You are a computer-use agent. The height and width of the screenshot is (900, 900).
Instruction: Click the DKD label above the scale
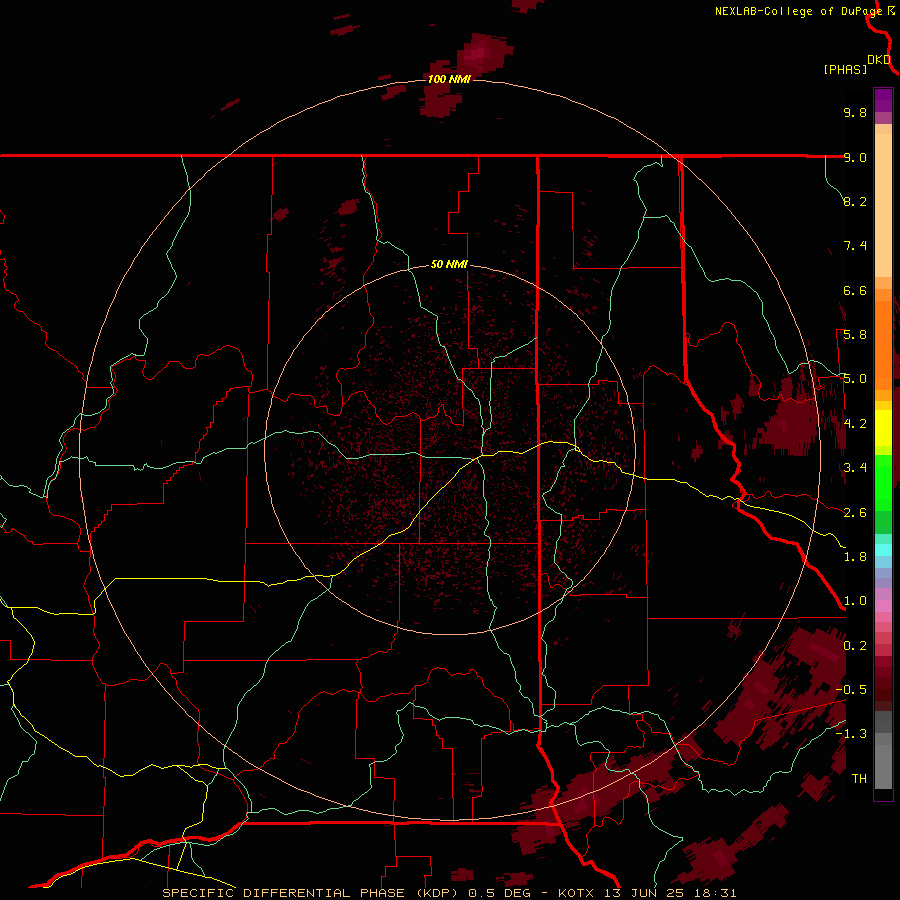pyautogui.click(x=879, y=59)
